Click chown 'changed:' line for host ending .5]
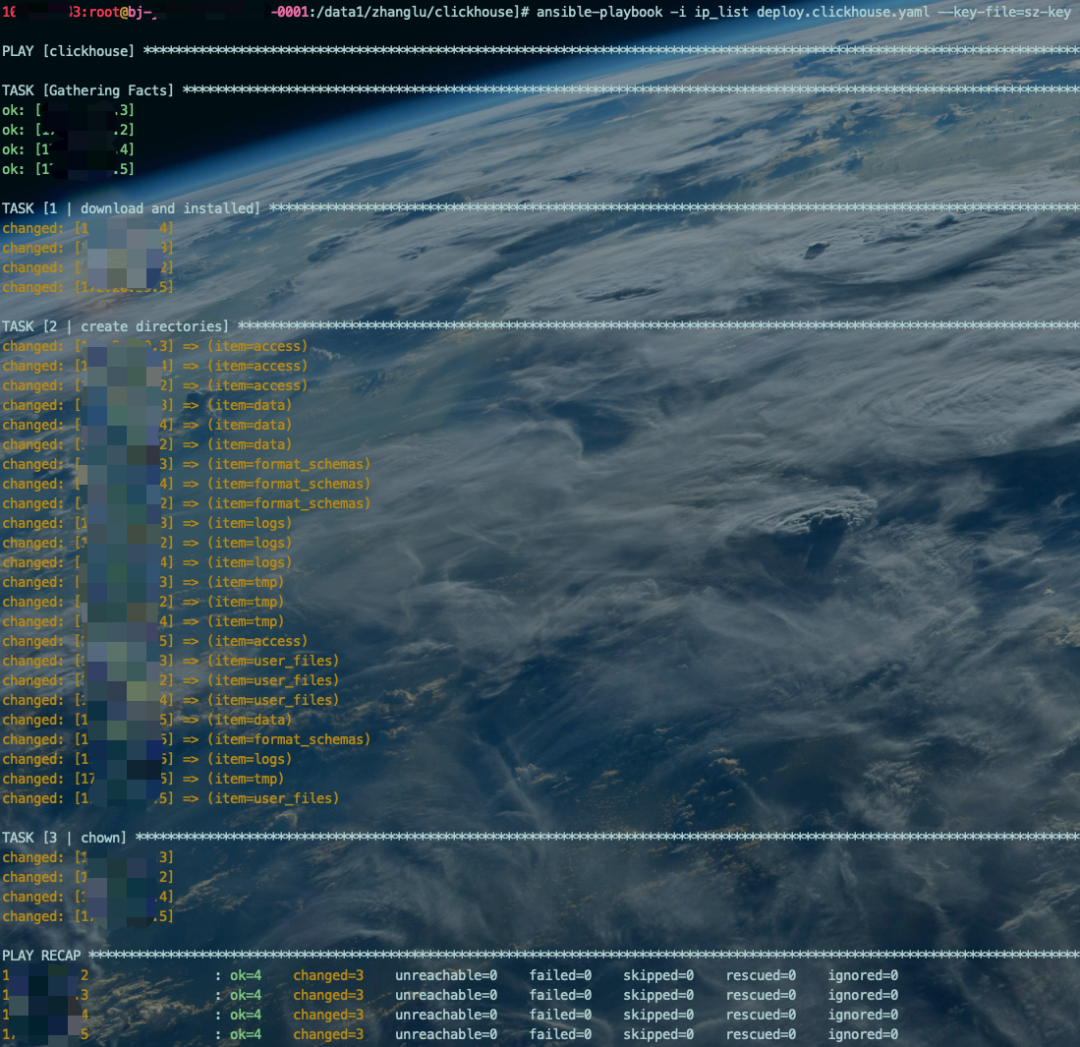Screen dimensions: 1080x1047 click(x=87, y=916)
